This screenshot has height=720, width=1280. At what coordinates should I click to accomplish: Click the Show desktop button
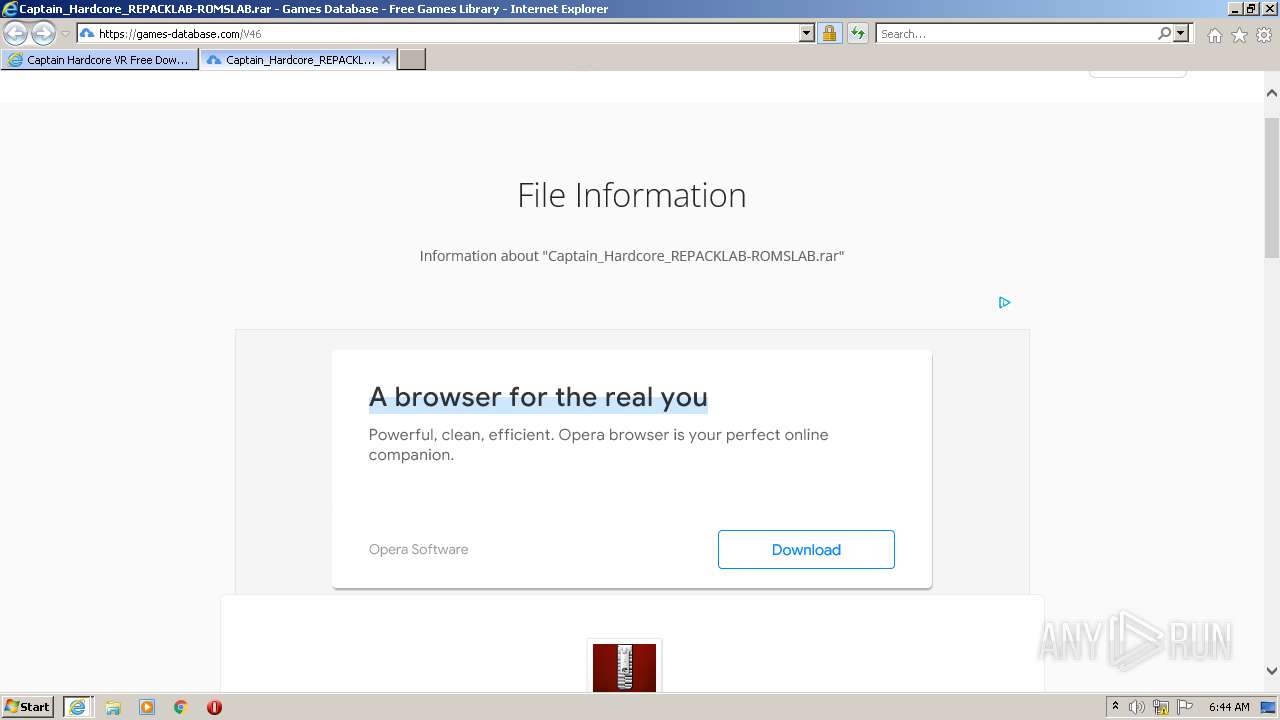1269,707
